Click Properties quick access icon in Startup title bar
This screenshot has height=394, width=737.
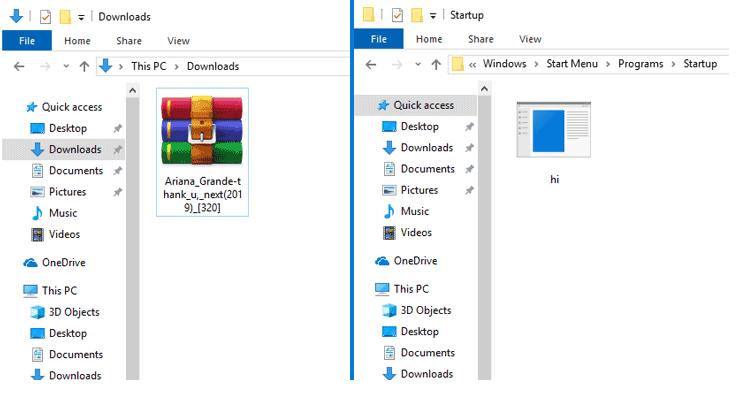[397, 16]
